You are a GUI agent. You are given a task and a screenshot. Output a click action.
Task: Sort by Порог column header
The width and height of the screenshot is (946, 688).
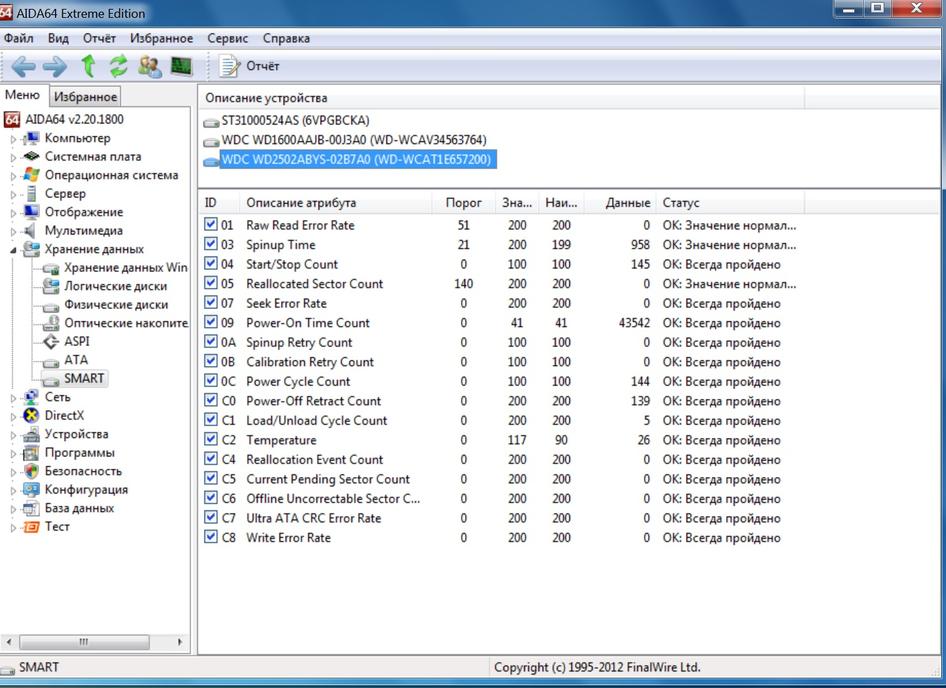(x=463, y=203)
